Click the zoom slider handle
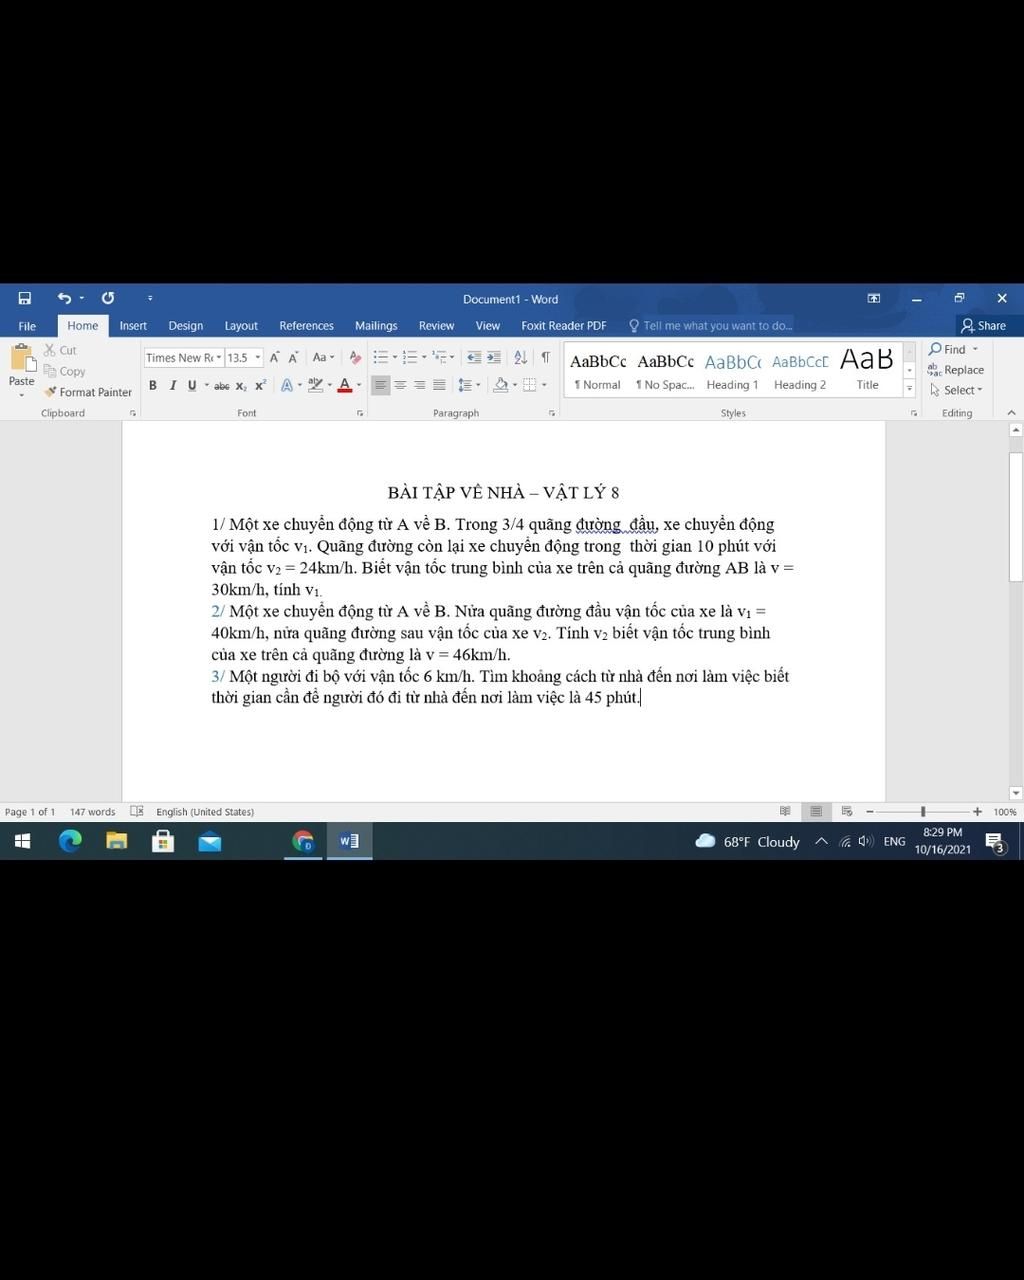The width and height of the screenshot is (1024, 1280). click(923, 811)
